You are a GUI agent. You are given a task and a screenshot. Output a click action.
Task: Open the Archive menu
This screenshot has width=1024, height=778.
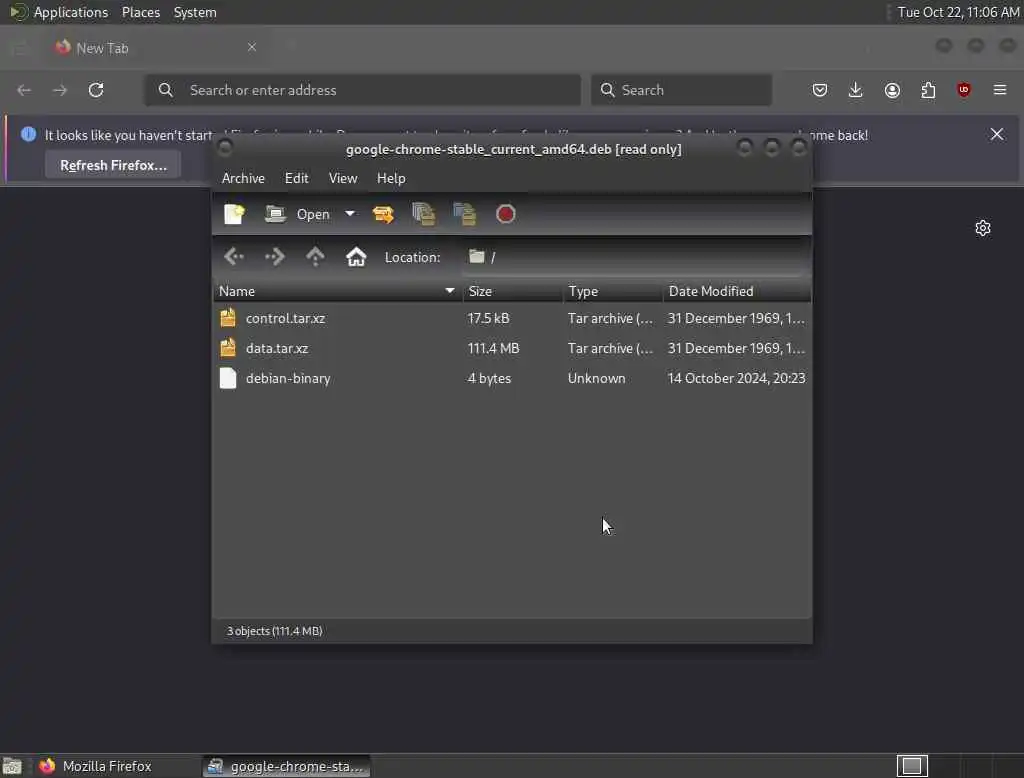pyautogui.click(x=243, y=178)
